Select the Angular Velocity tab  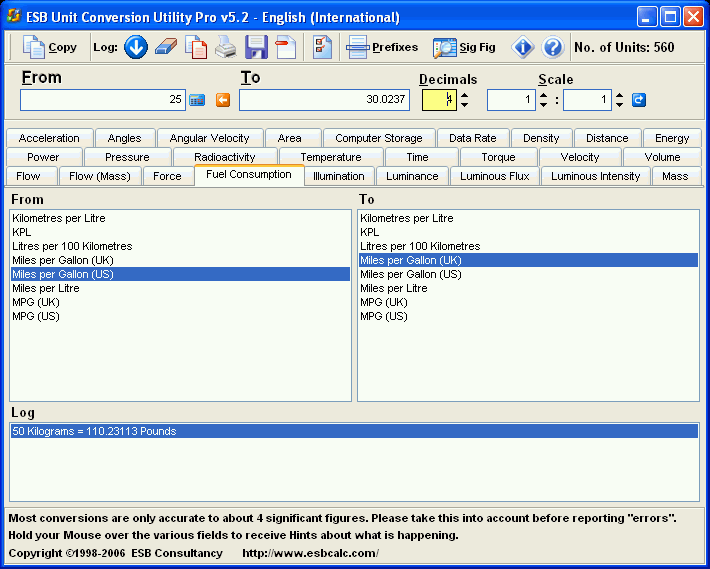210,138
